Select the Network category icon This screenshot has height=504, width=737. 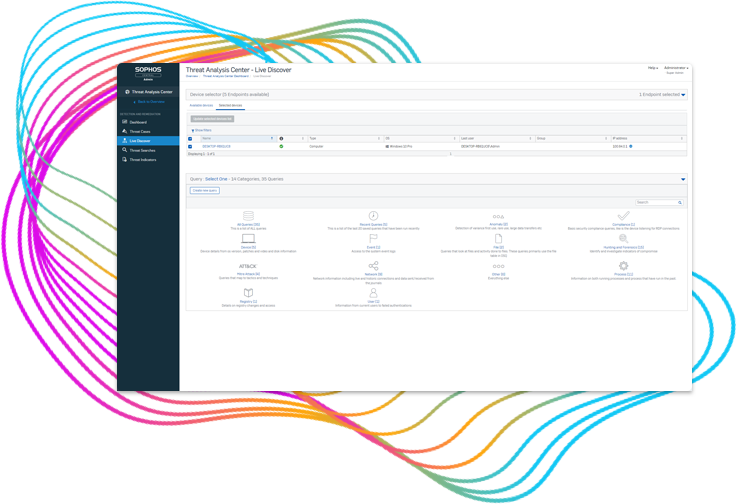[373, 266]
